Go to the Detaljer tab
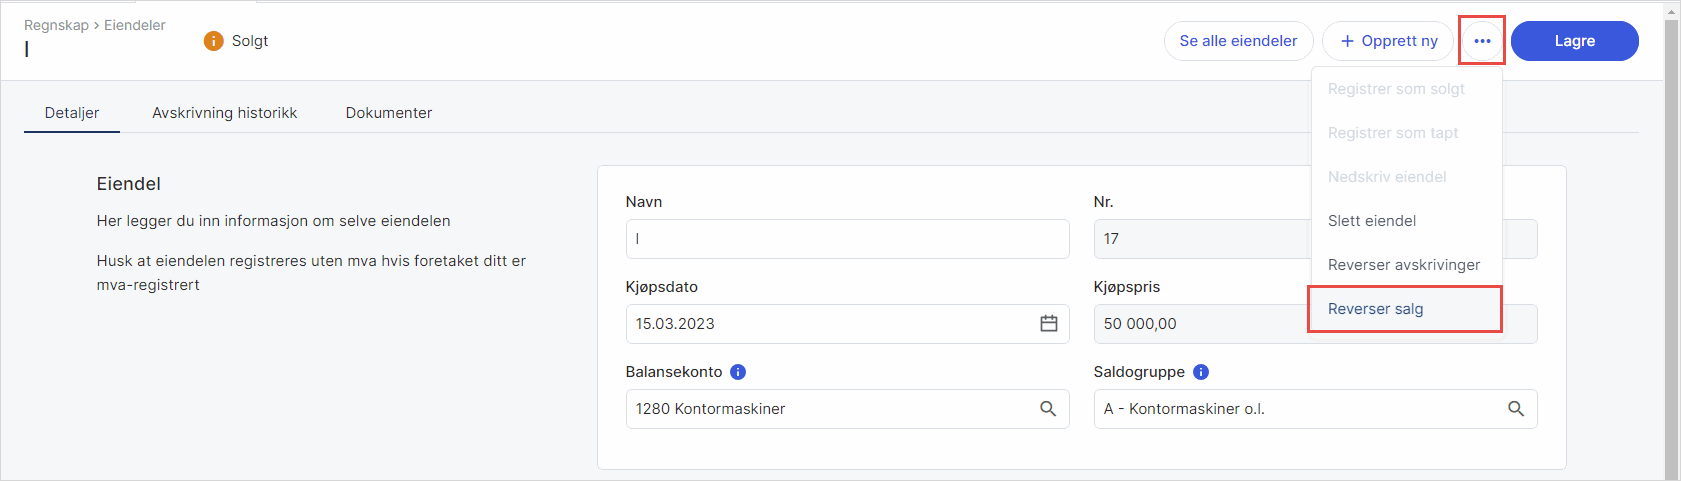The image size is (1681, 481). point(72,113)
